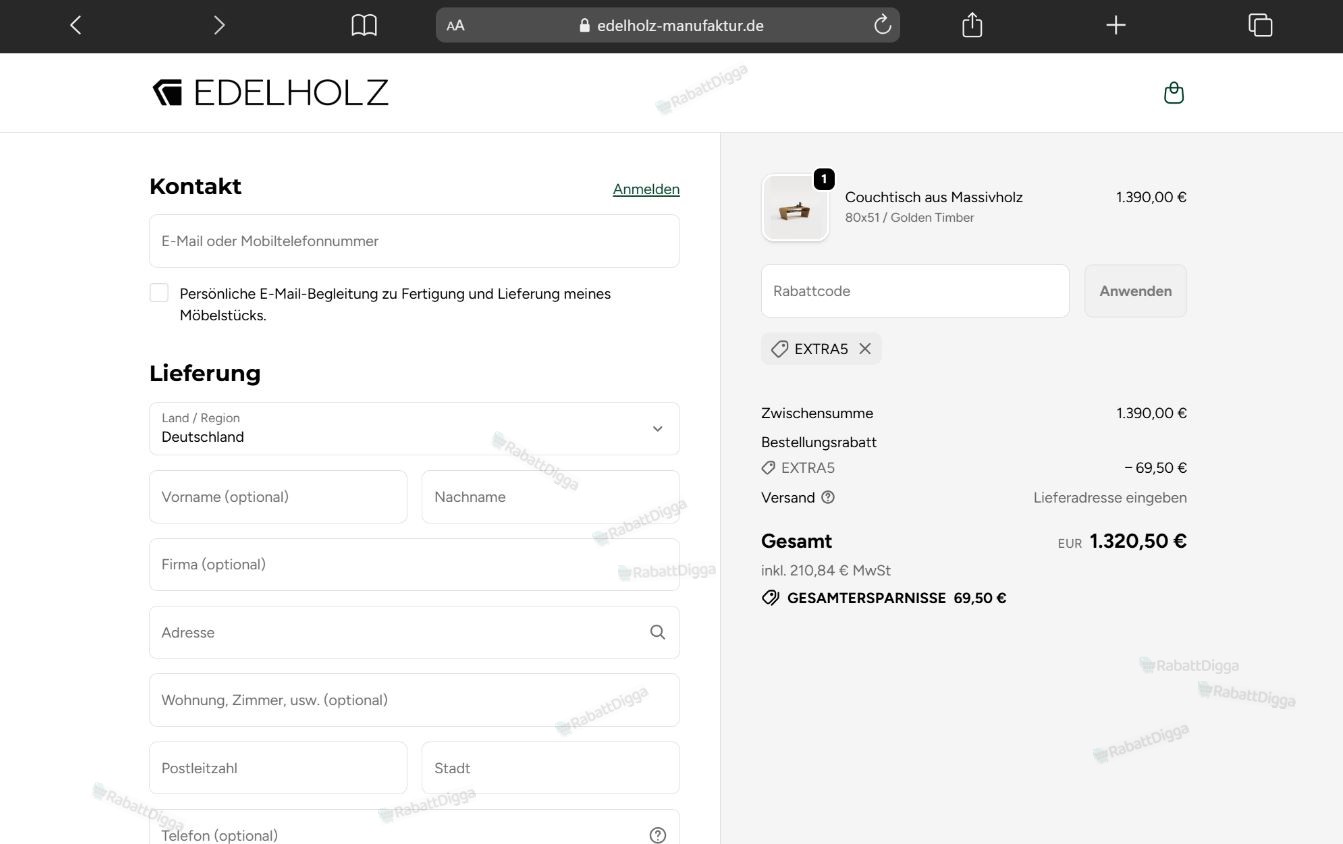The height and width of the screenshot is (844, 1343).
Task: Open the AA reader settings in address bar
Action: click(456, 26)
